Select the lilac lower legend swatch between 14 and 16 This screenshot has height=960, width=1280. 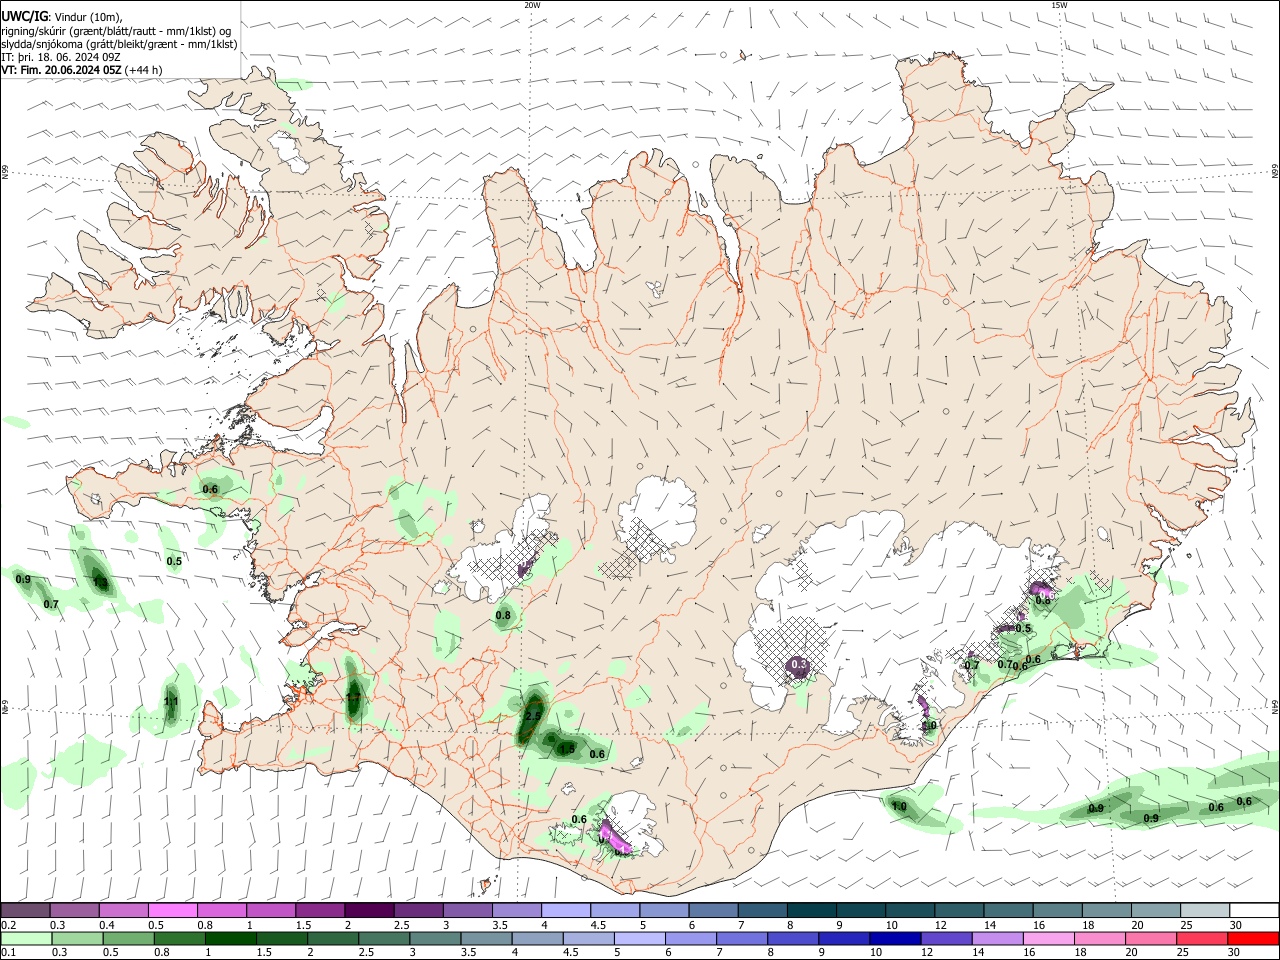pyautogui.click(x=997, y=938)
